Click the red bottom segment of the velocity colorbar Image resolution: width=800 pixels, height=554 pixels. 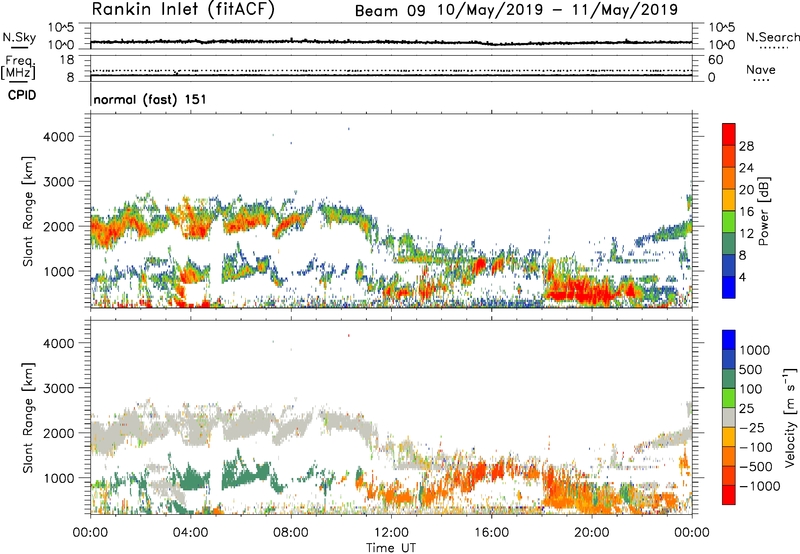[729, 495]
